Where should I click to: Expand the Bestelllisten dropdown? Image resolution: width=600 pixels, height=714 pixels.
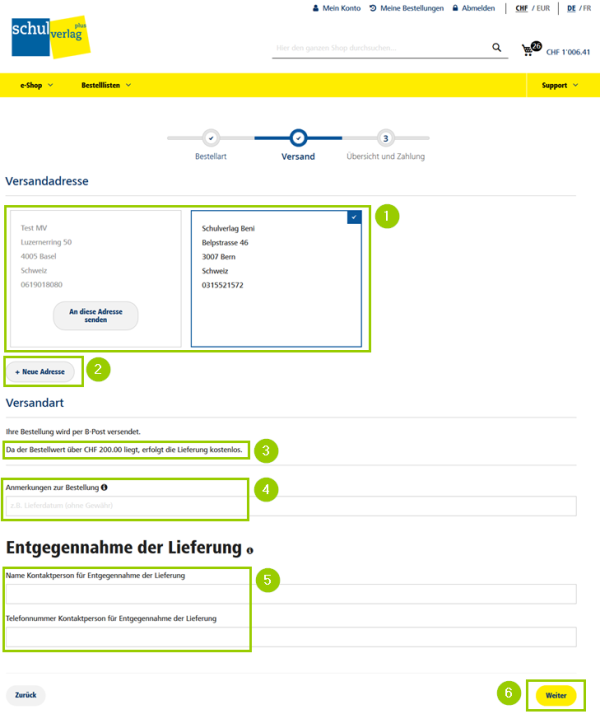click(x=106, y=85)
